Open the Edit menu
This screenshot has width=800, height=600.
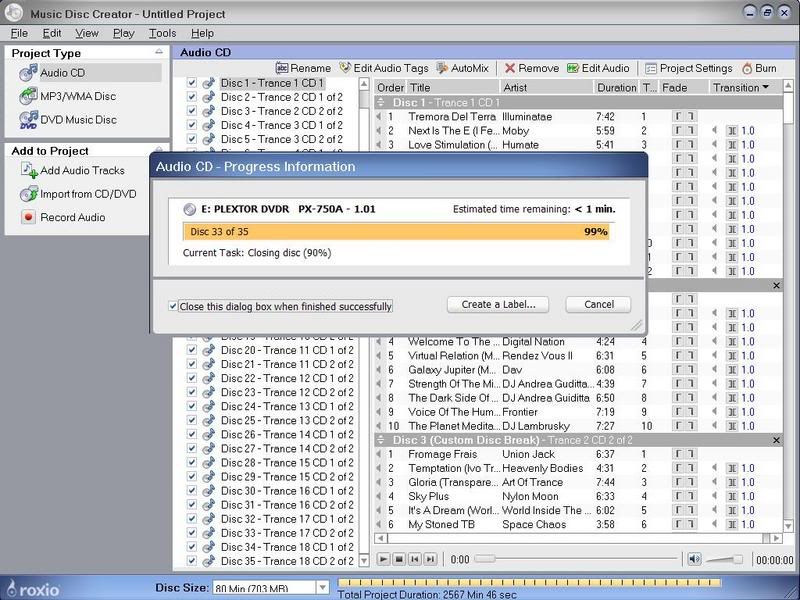(x=52, y=33)
